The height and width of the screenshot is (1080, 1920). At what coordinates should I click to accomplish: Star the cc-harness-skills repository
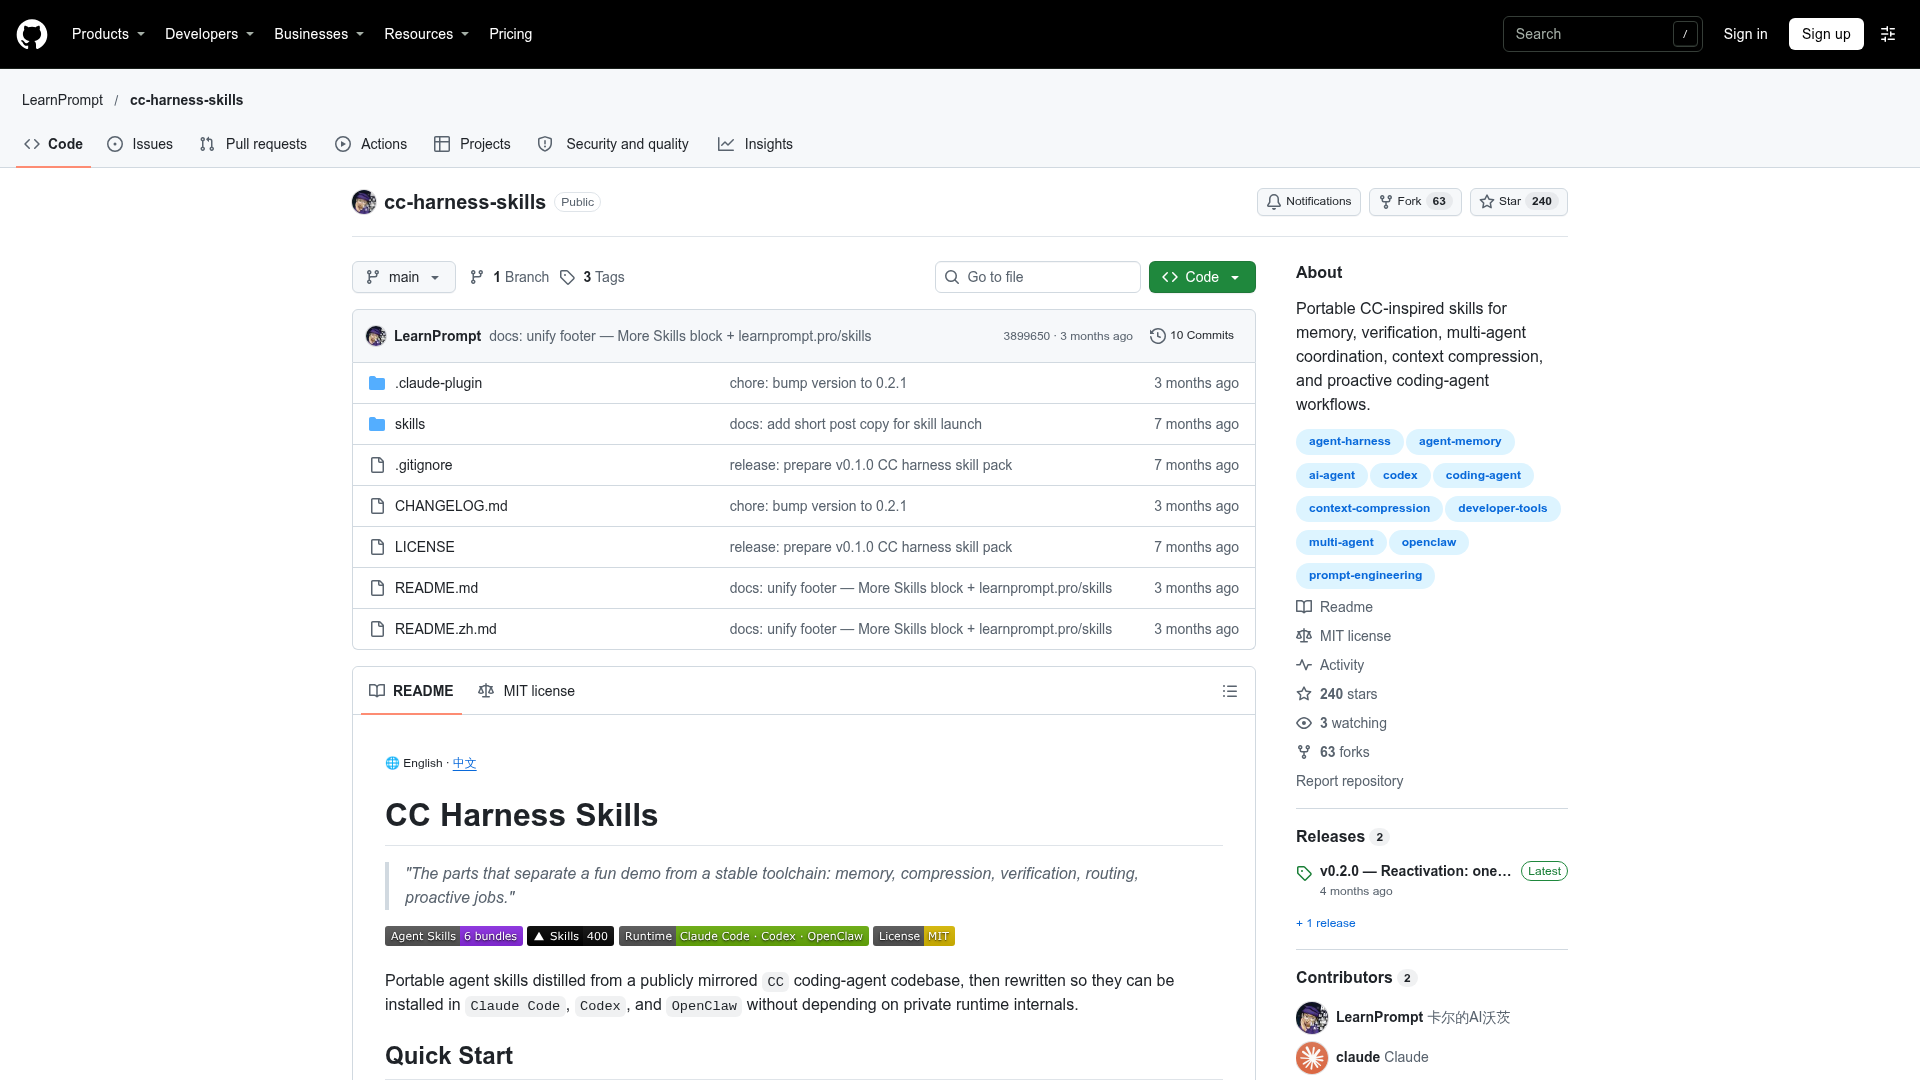(x=1518, y=202)
